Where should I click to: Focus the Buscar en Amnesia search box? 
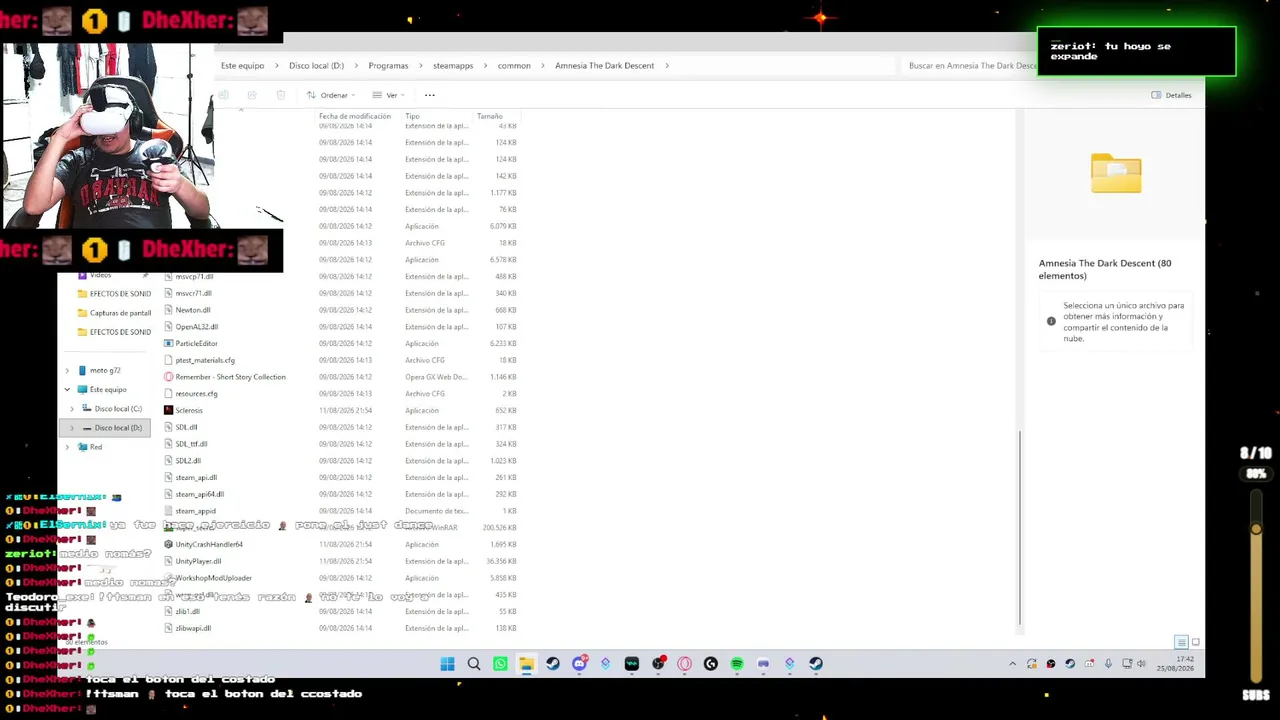(x=971, y=66)
